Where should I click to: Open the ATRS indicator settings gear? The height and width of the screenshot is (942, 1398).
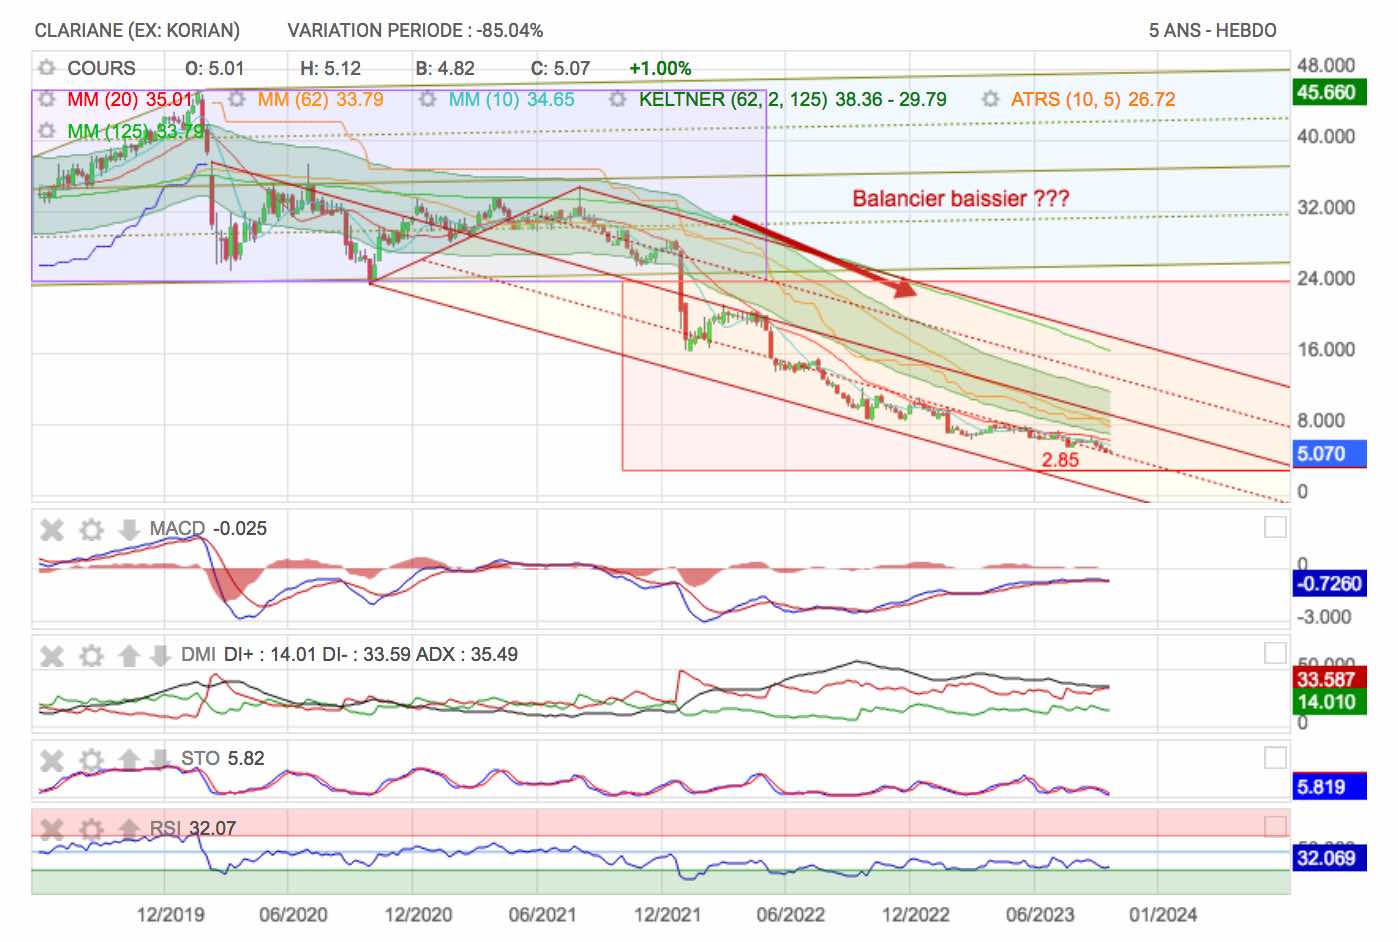[990, 99]
